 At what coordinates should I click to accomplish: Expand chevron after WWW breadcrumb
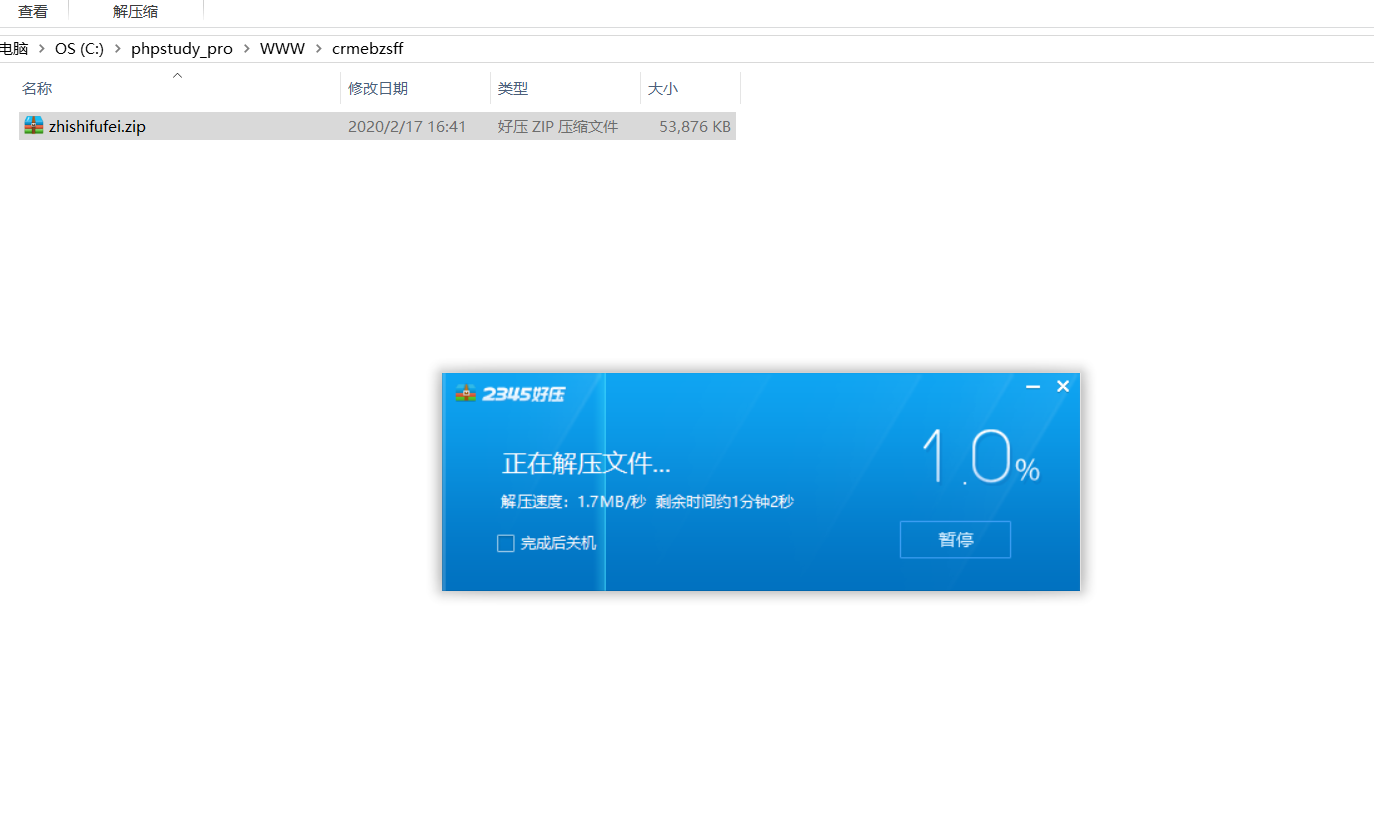click(319, 48)
